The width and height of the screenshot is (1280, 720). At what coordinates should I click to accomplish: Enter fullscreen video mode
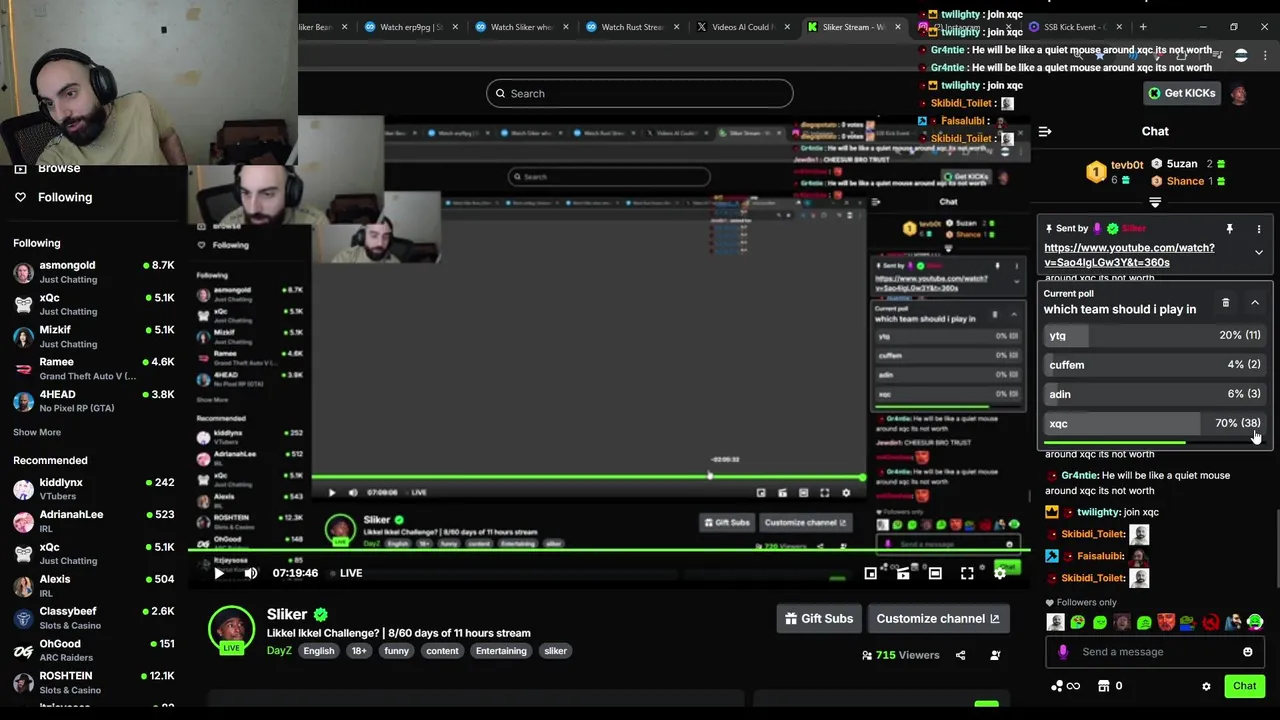tap(967, 573)
